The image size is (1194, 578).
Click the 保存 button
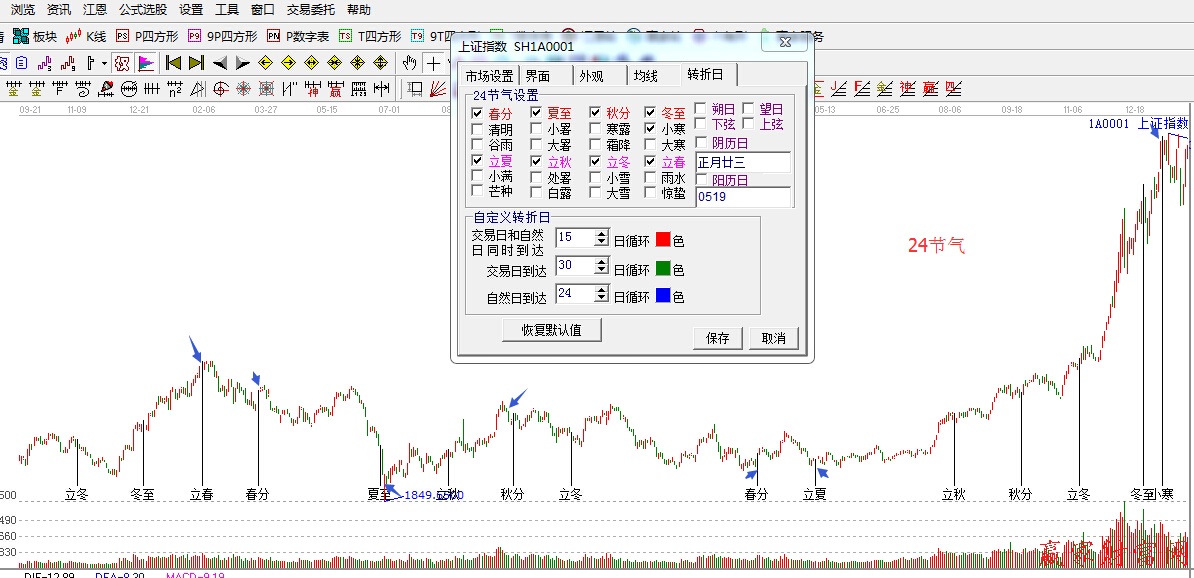(x=717, y=338)
